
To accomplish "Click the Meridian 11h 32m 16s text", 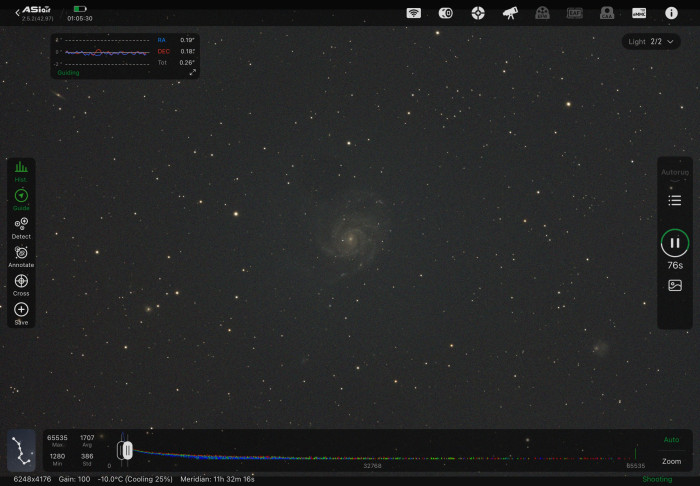I will click(x=217, y=479).
